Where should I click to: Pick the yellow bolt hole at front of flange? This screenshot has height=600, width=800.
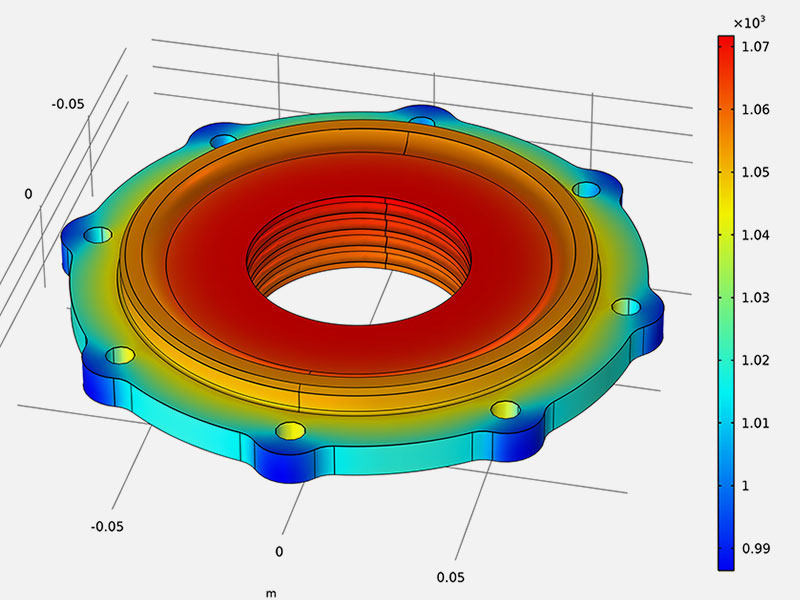coord(290,431)
